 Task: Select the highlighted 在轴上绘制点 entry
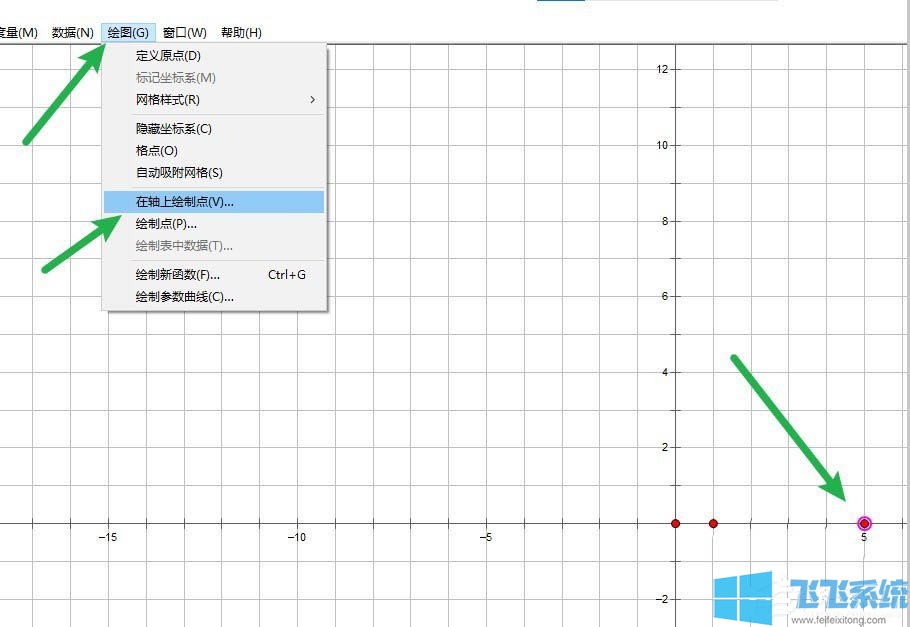coord(185,201)
